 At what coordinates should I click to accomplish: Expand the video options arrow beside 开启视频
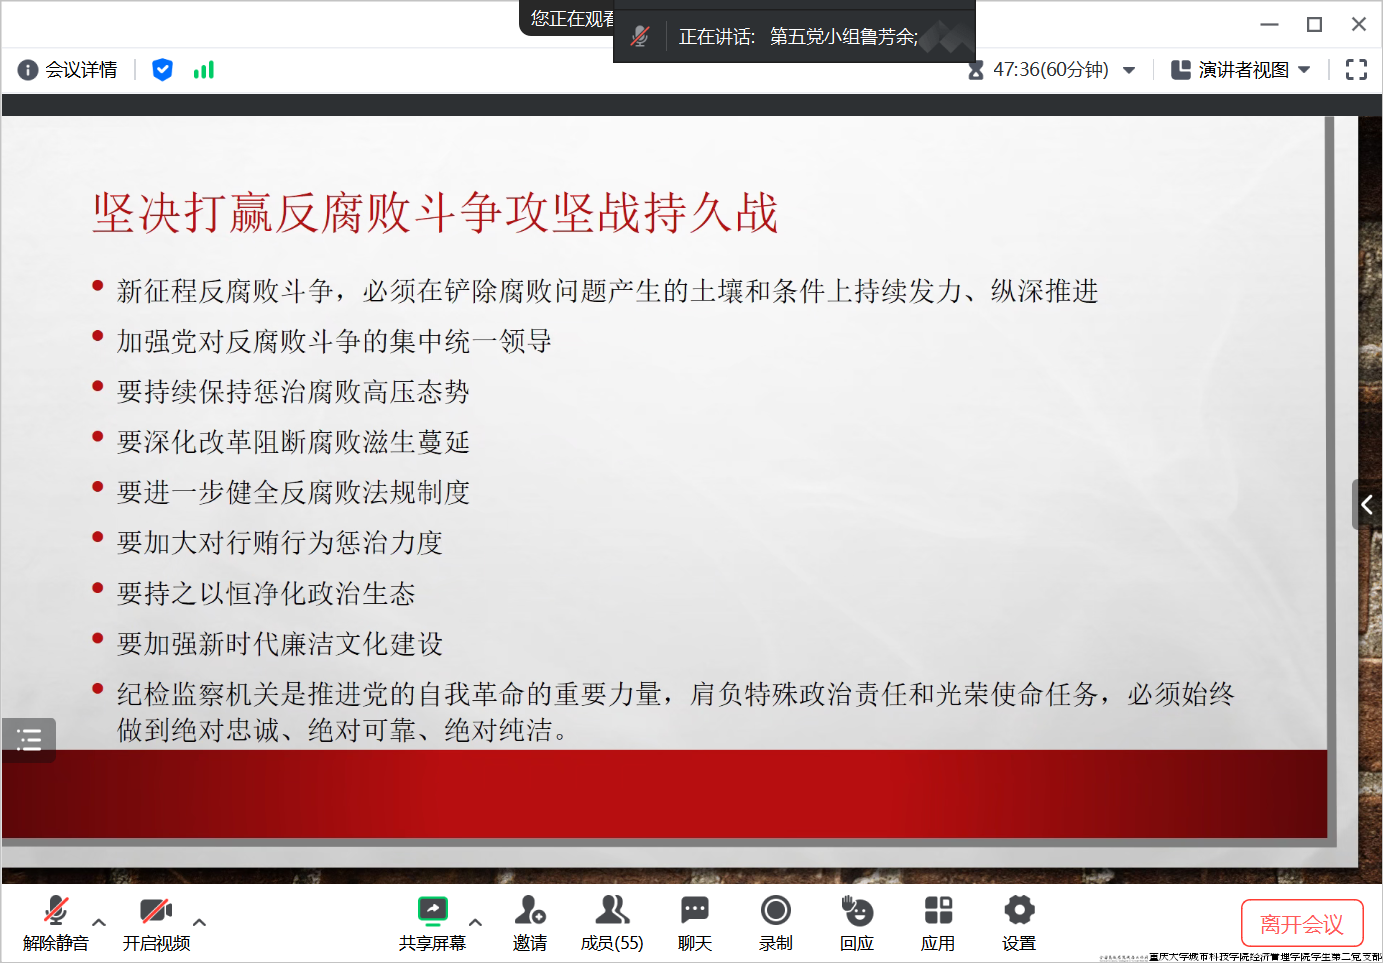(x=200, y=922)
